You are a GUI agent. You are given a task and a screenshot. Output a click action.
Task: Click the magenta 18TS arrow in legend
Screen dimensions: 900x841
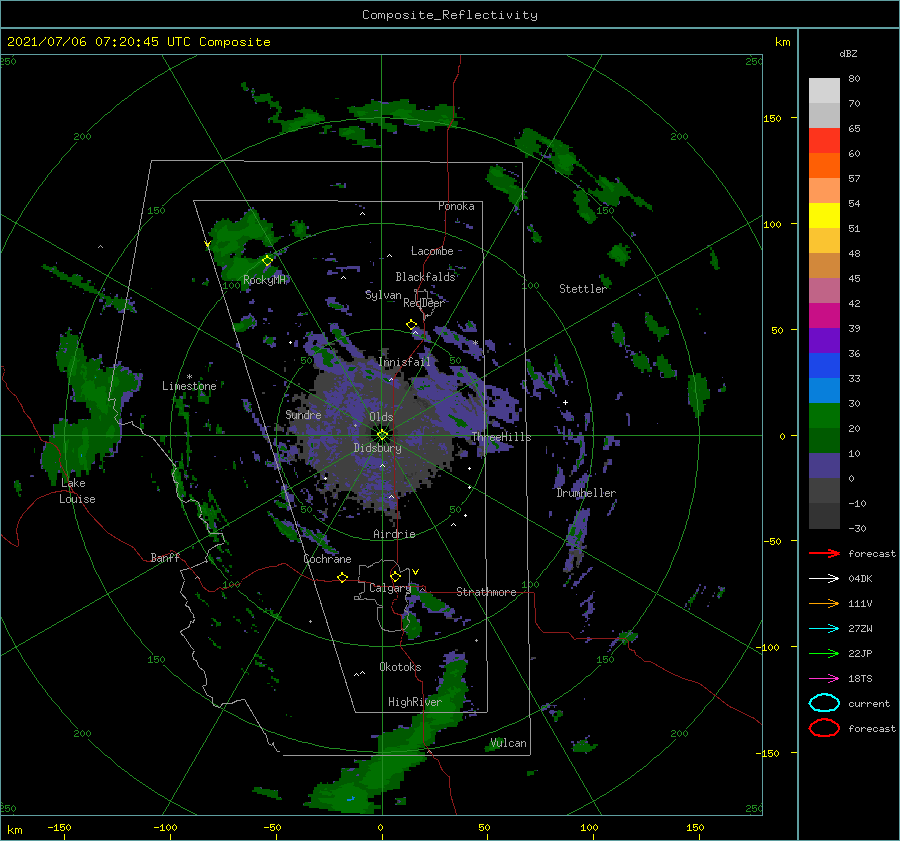824,679
